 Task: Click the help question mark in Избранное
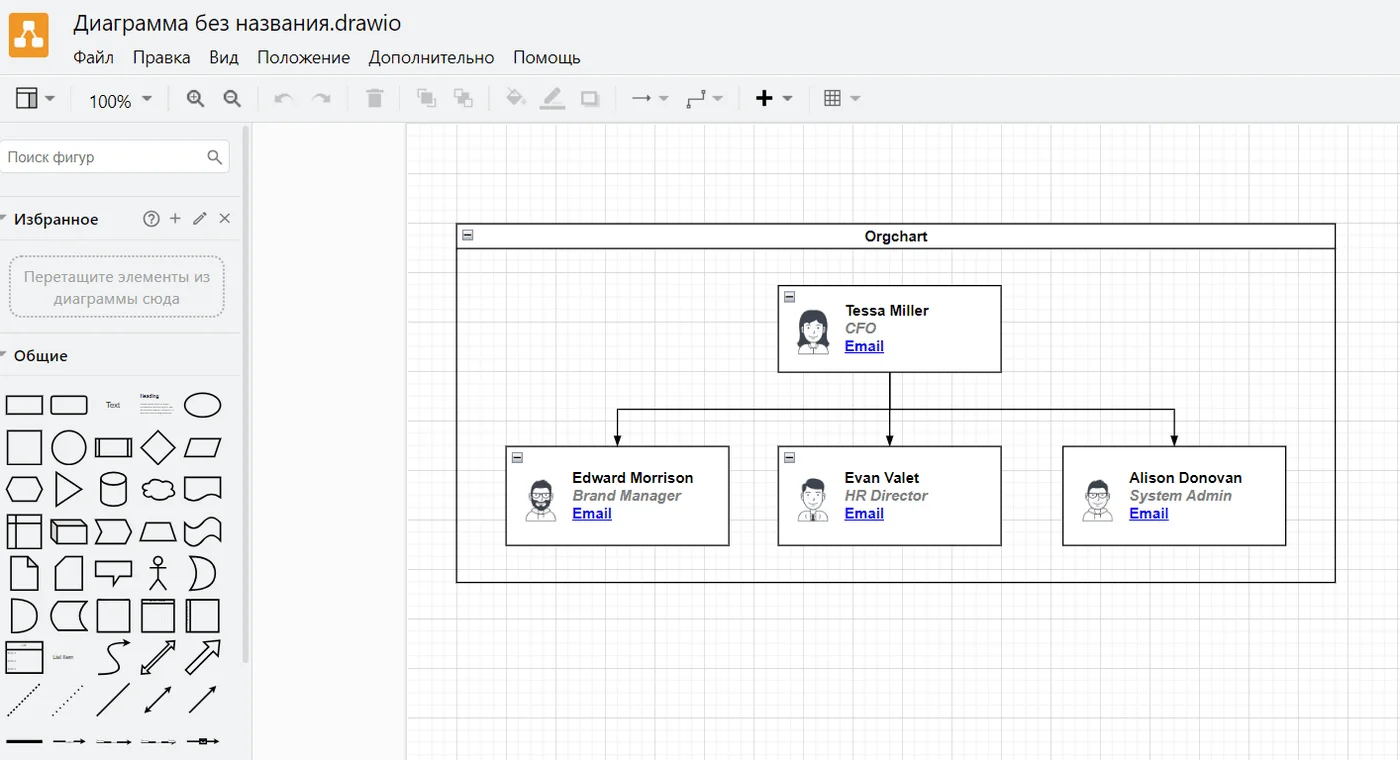tap(151, 219)
